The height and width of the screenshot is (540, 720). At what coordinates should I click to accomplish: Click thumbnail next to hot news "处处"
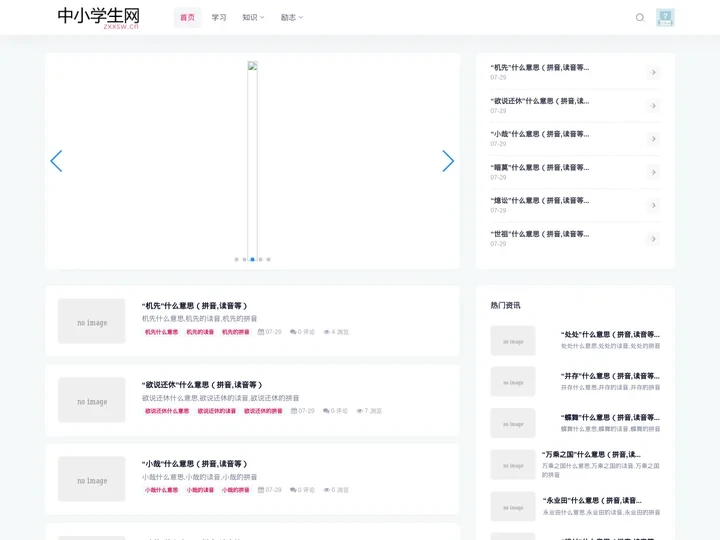(x=513, y=341)
